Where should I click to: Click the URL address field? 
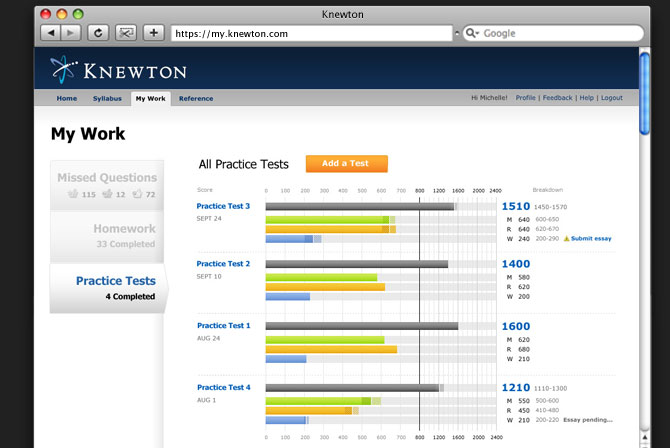click(310, 33)
